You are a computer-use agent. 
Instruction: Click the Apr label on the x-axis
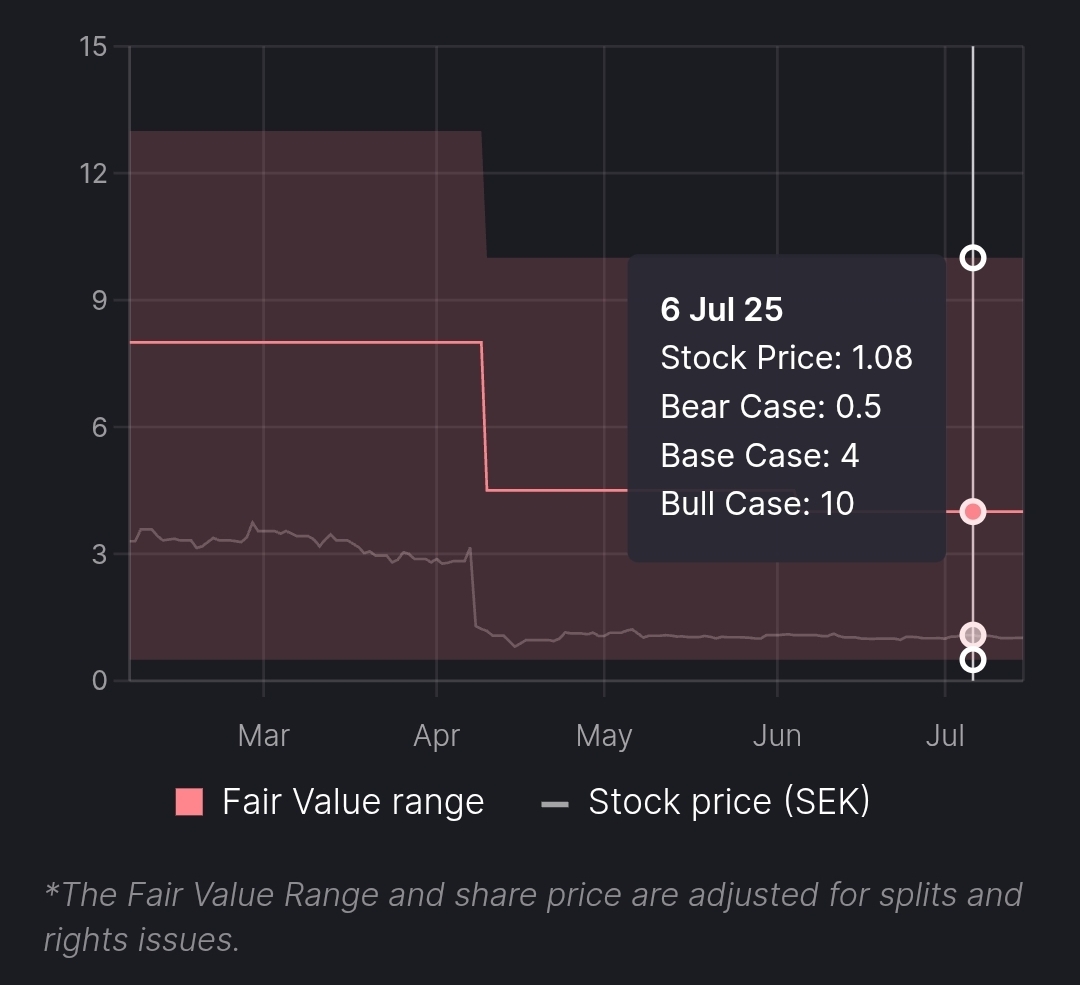[437, 737]
